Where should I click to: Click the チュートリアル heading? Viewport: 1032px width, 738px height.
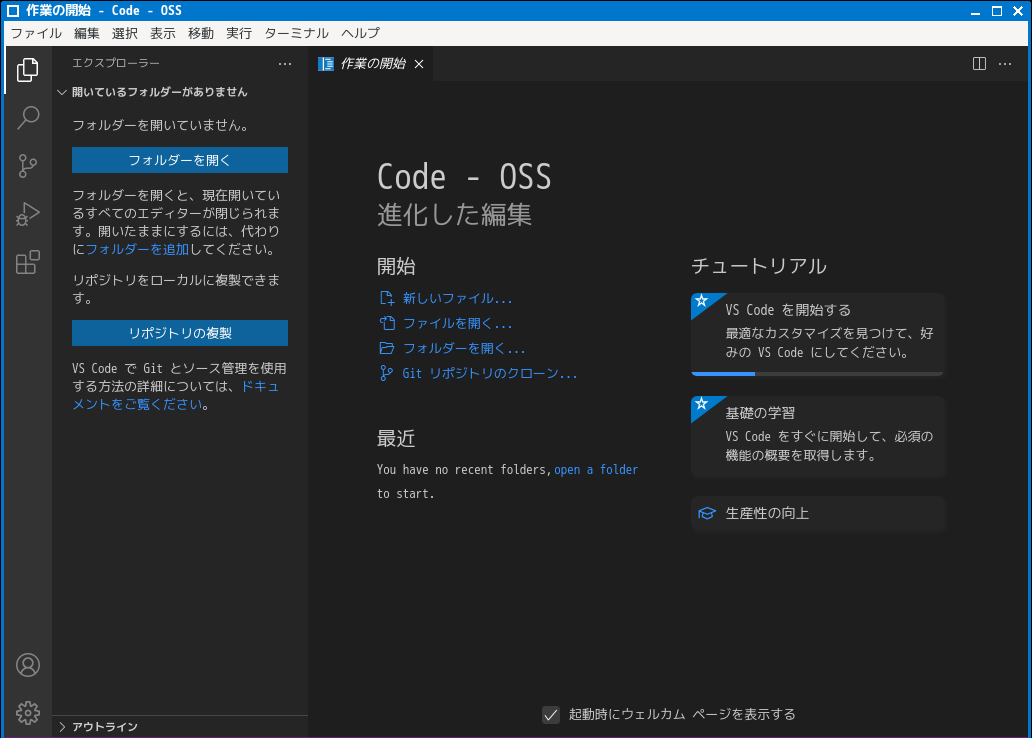click(759, 266)
